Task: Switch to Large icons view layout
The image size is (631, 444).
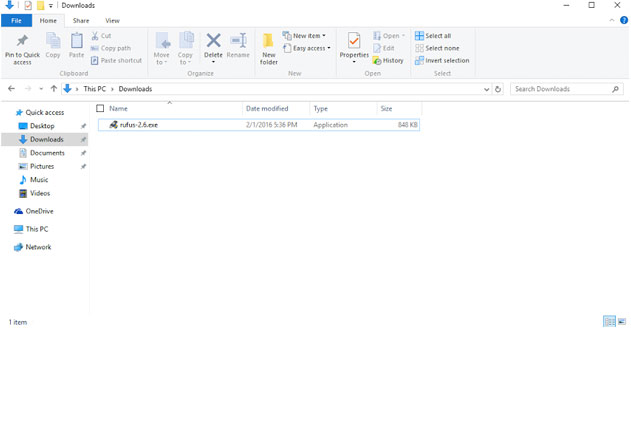Action: 622,321
